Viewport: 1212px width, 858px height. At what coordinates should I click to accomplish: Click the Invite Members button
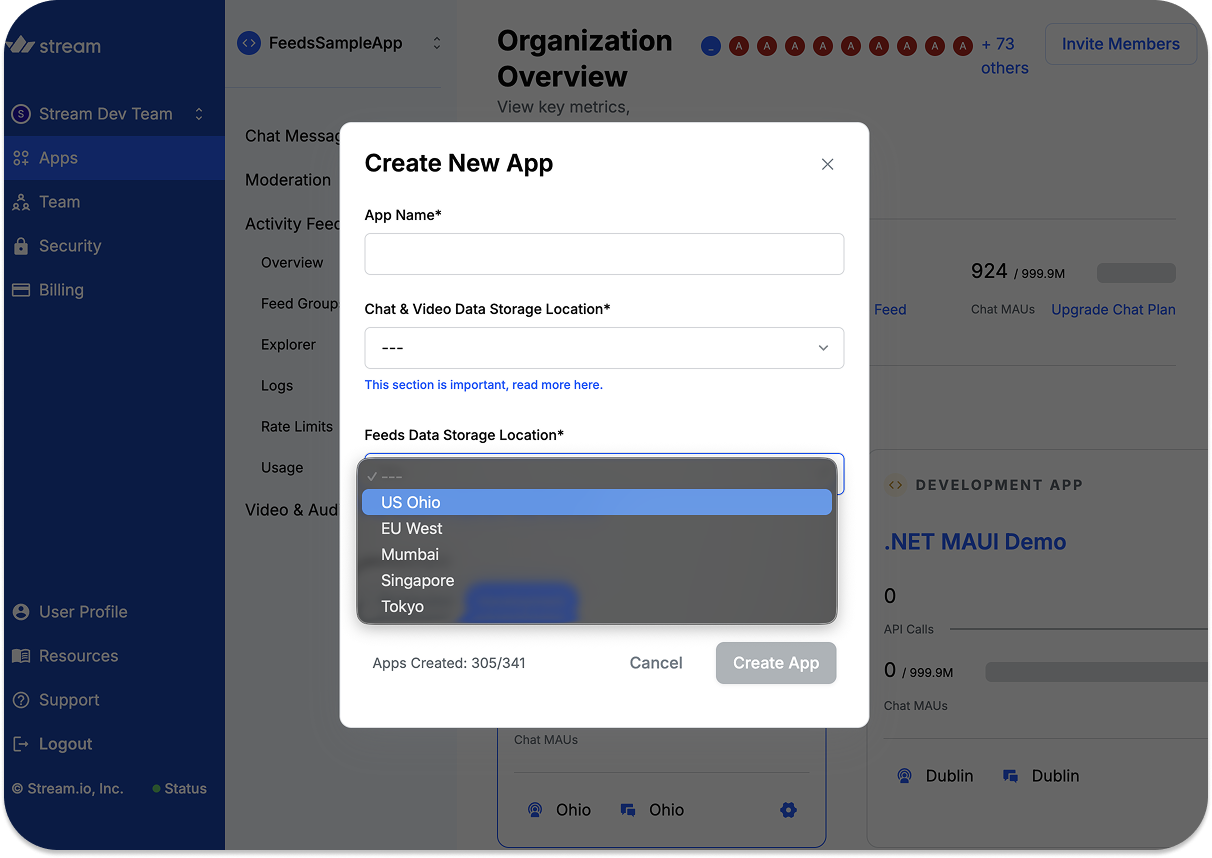point(1120,44)
